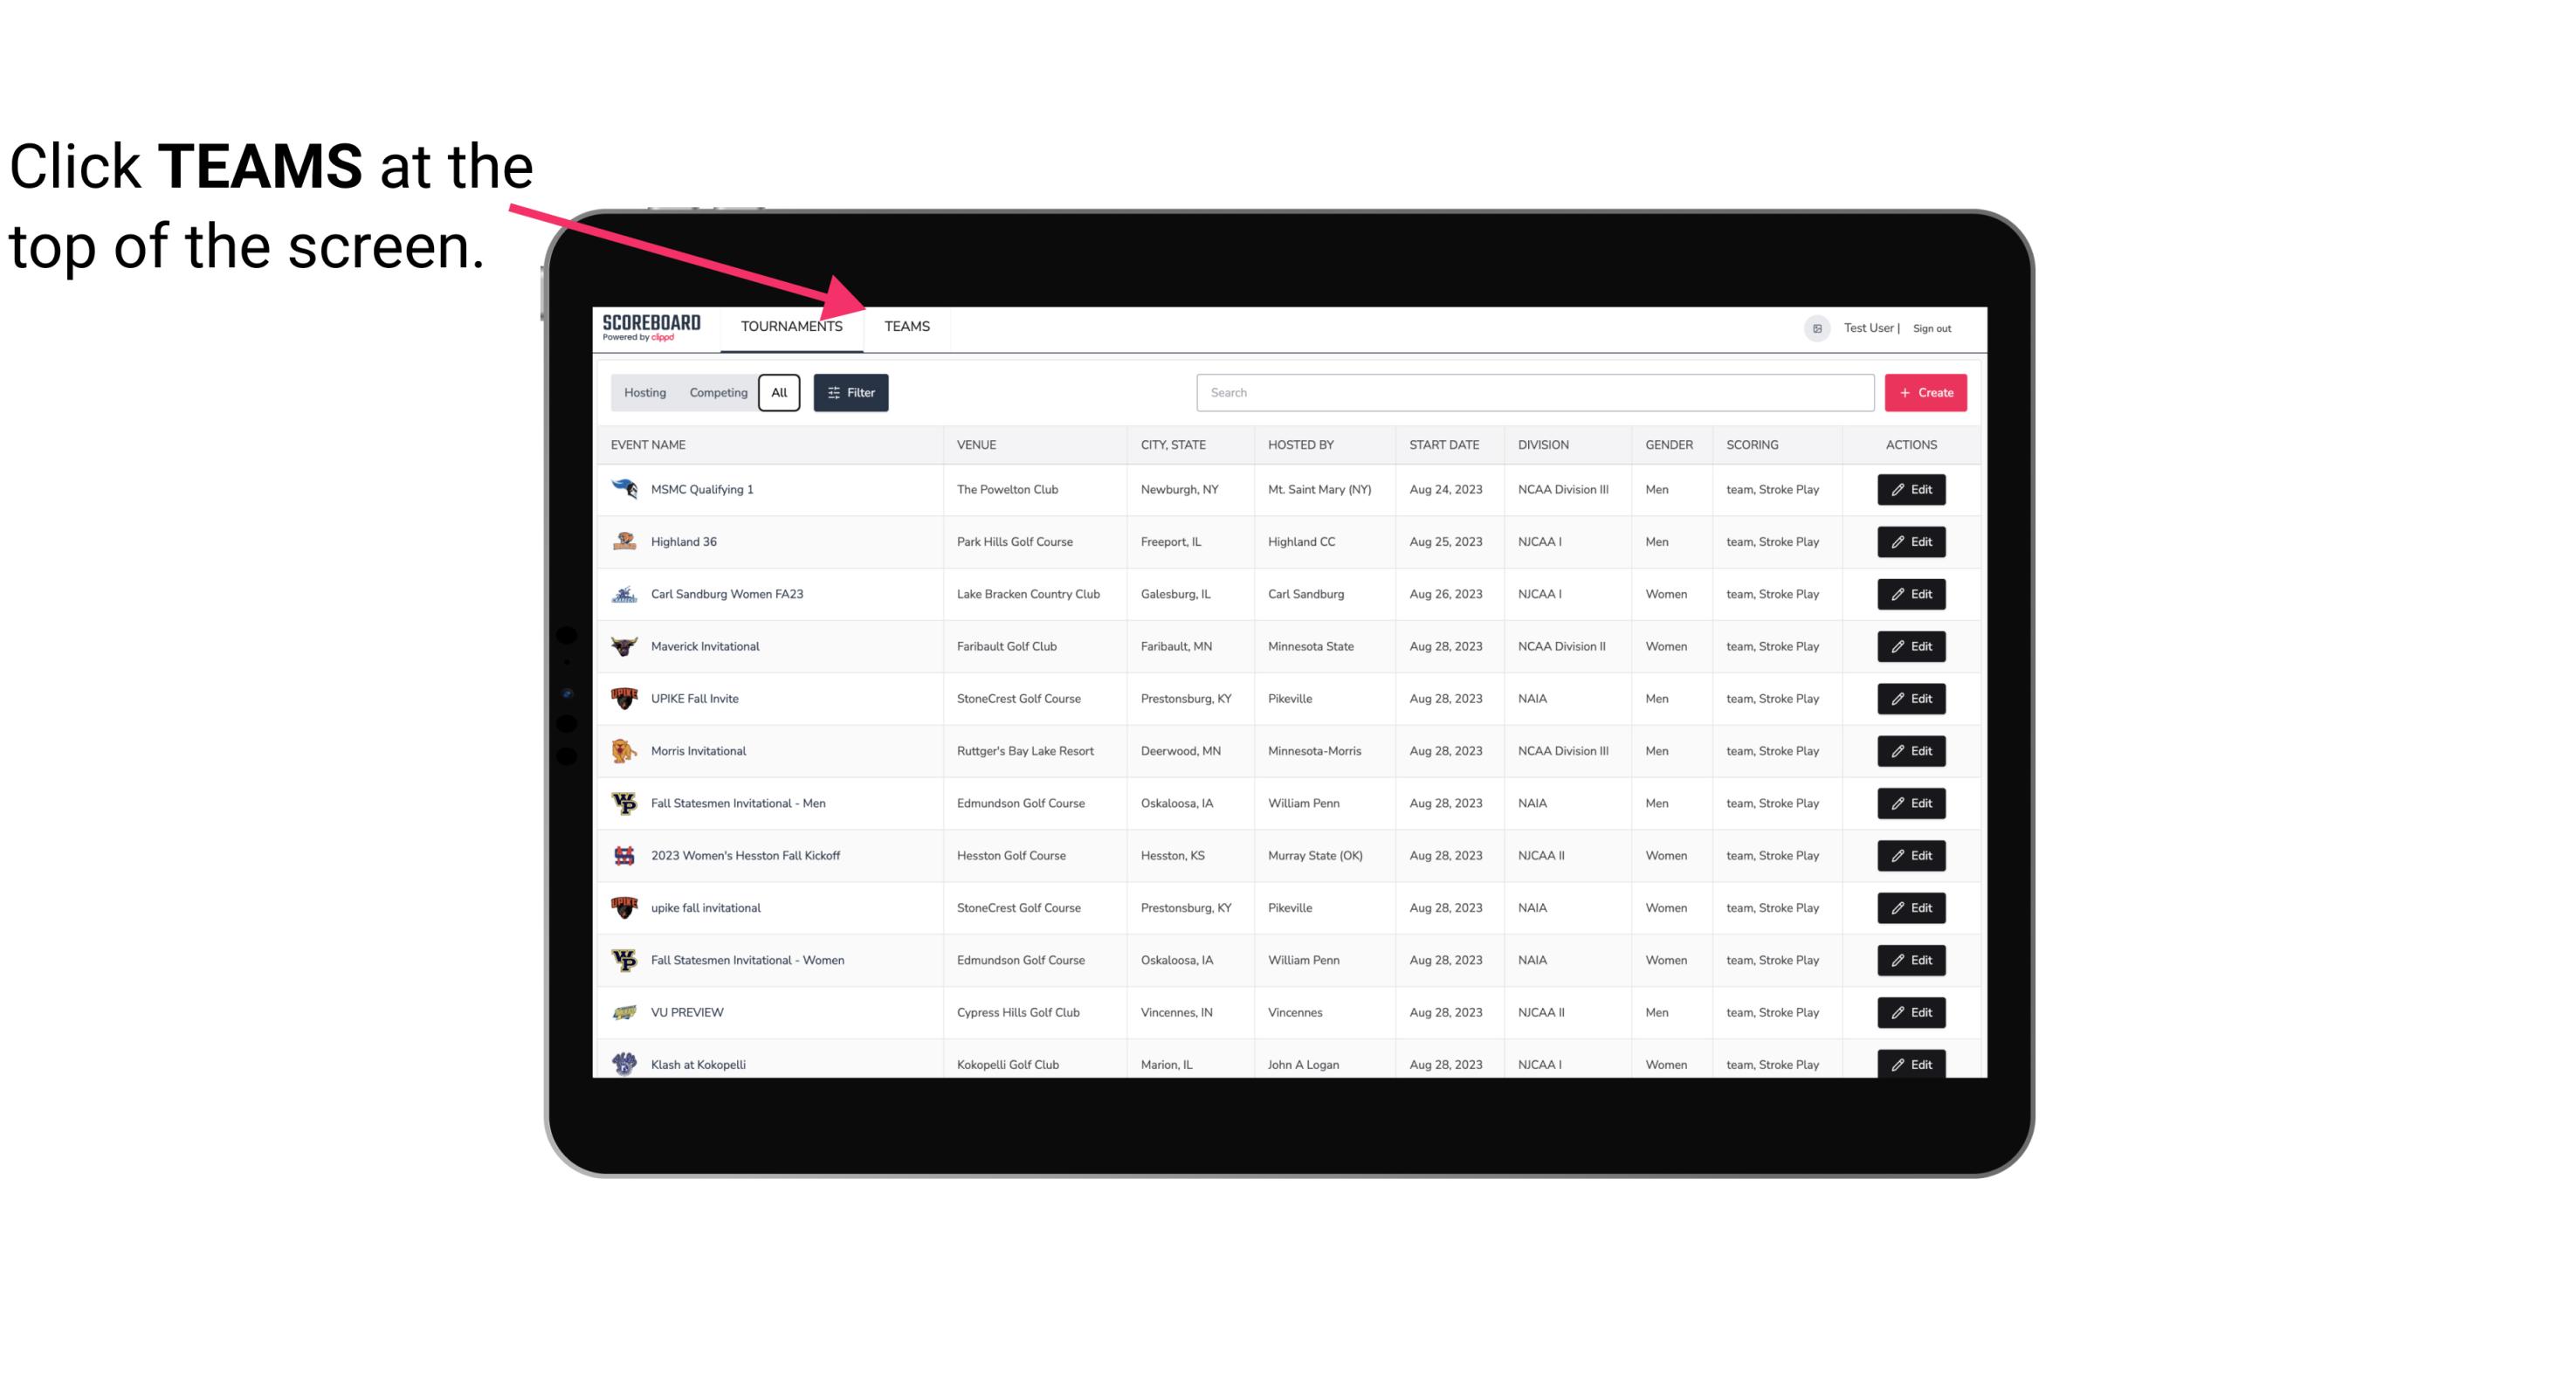Click the Edit icon for Fall Statesmen Invitational Men
2576x1386 pixels.
coord(1912,803)
